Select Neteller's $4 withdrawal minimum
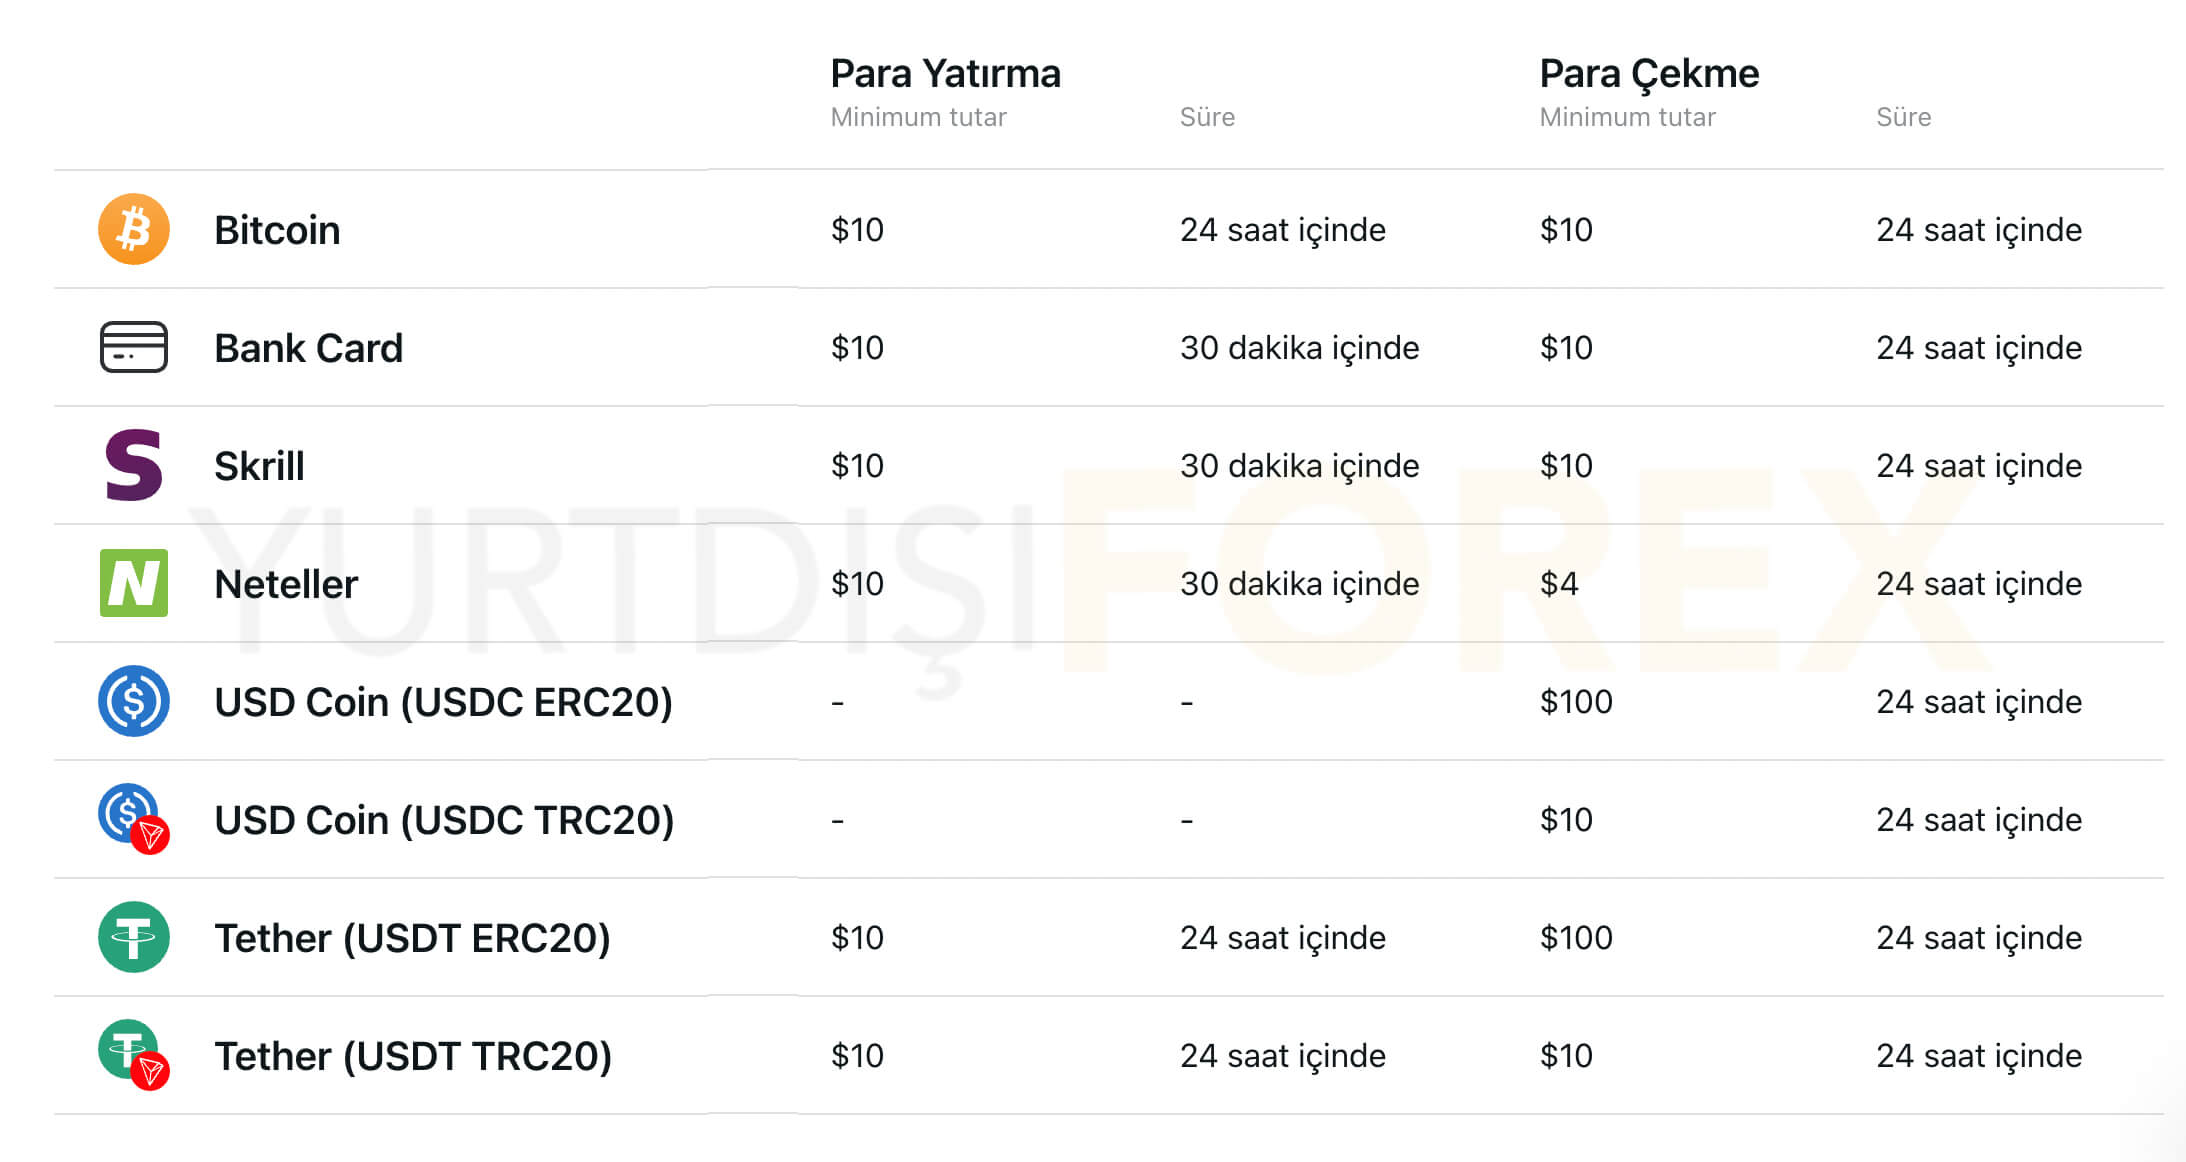Image resolution: width=2186 pixels, height=1162 pixels. [1559, 583]
